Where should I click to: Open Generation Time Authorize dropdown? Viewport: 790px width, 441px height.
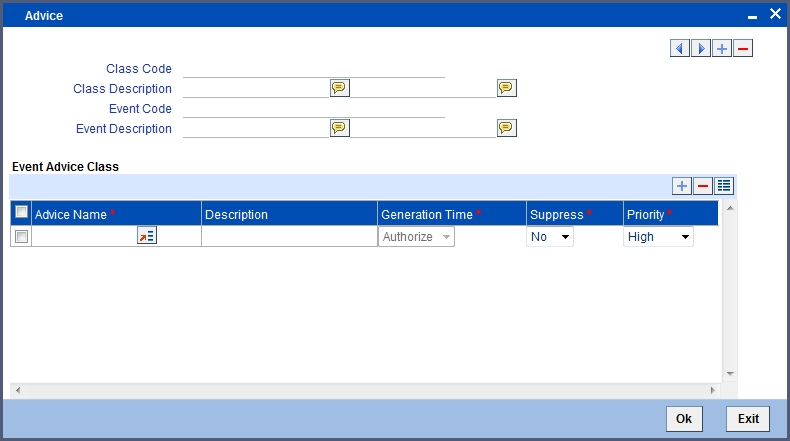point(416,236)
